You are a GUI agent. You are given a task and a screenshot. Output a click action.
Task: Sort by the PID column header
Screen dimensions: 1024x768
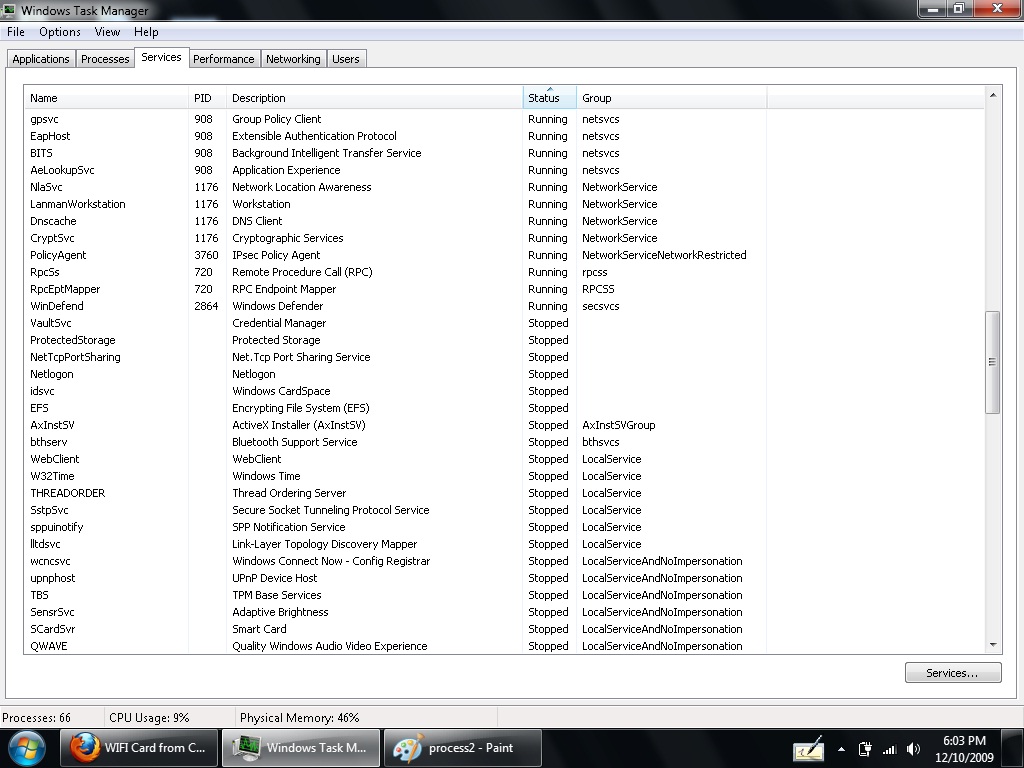[x=207, y=98]
